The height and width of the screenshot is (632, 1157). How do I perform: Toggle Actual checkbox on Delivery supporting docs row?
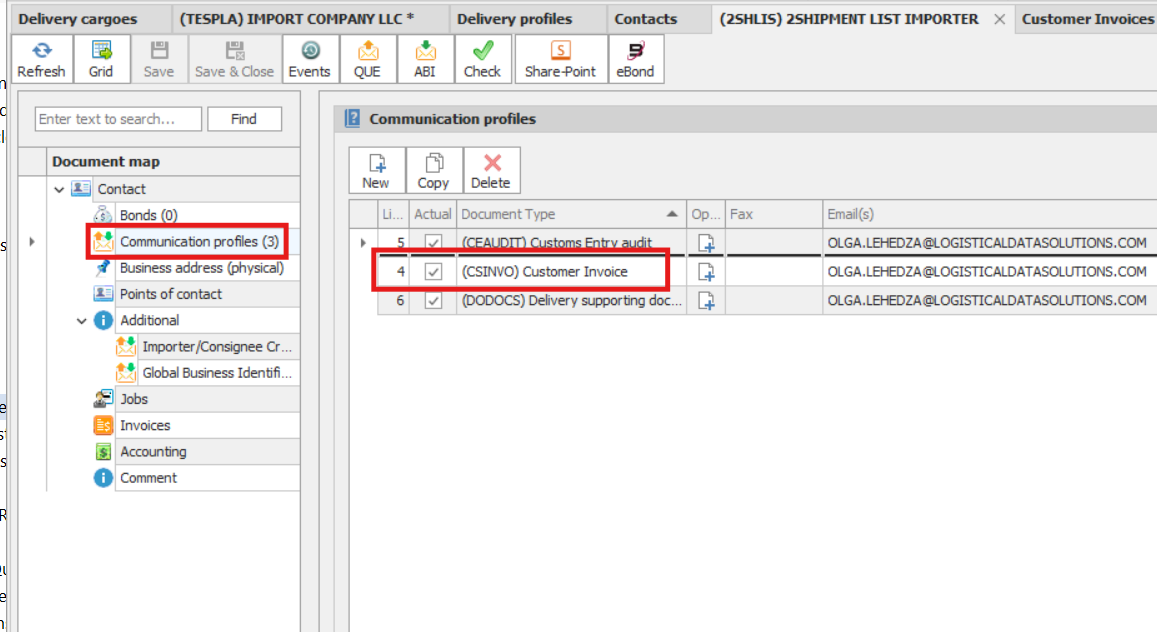[432, 299]
